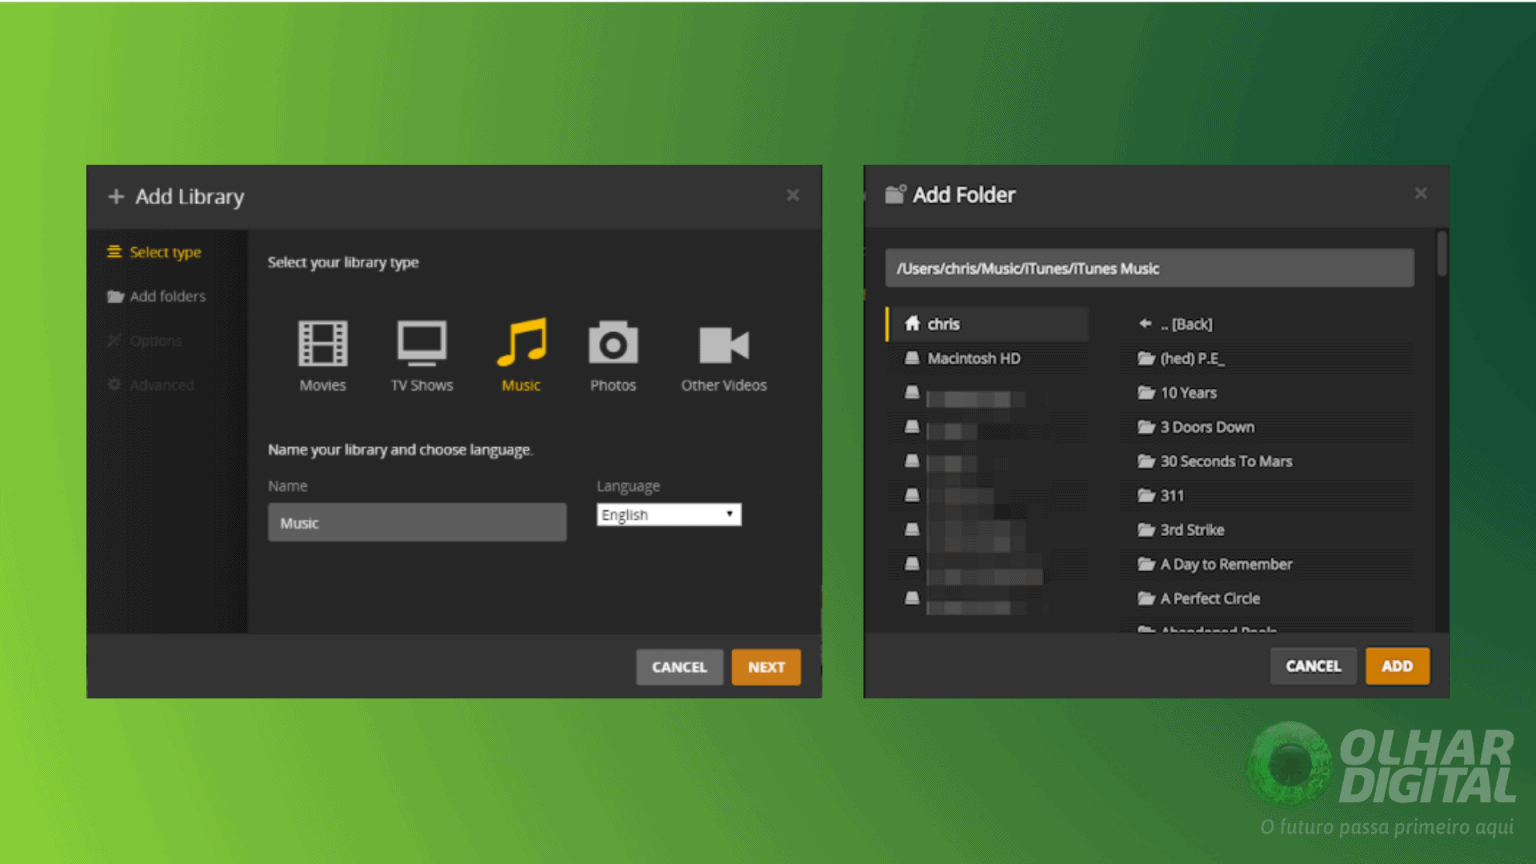Click the library Name input field
The image size is (1536, 864).
tap(417, 522)
